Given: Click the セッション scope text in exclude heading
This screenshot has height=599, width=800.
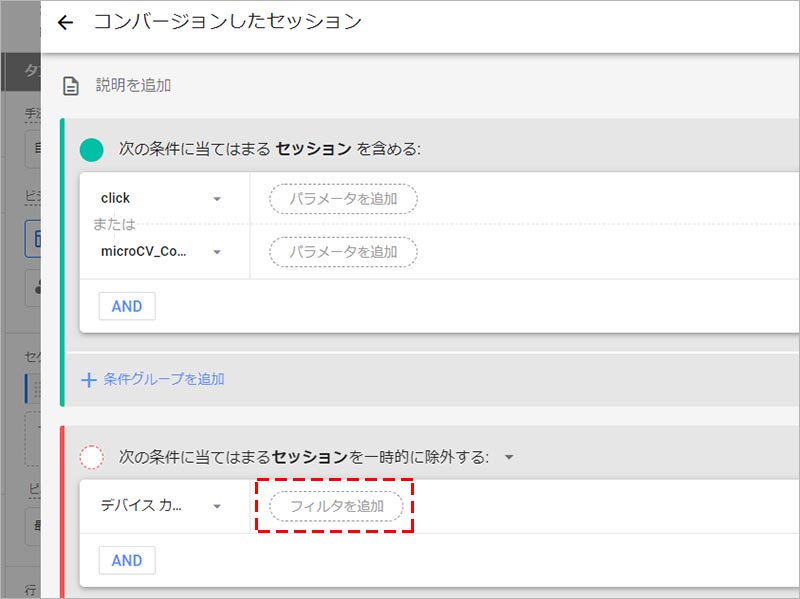Looking at the screenshot, I should point(308,457).
